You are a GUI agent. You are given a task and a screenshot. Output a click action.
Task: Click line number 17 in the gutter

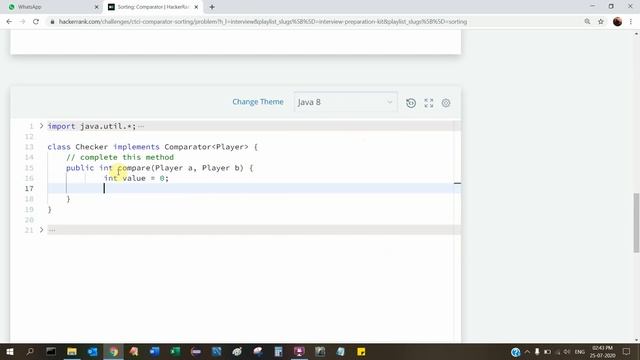[x=29, y=189]
